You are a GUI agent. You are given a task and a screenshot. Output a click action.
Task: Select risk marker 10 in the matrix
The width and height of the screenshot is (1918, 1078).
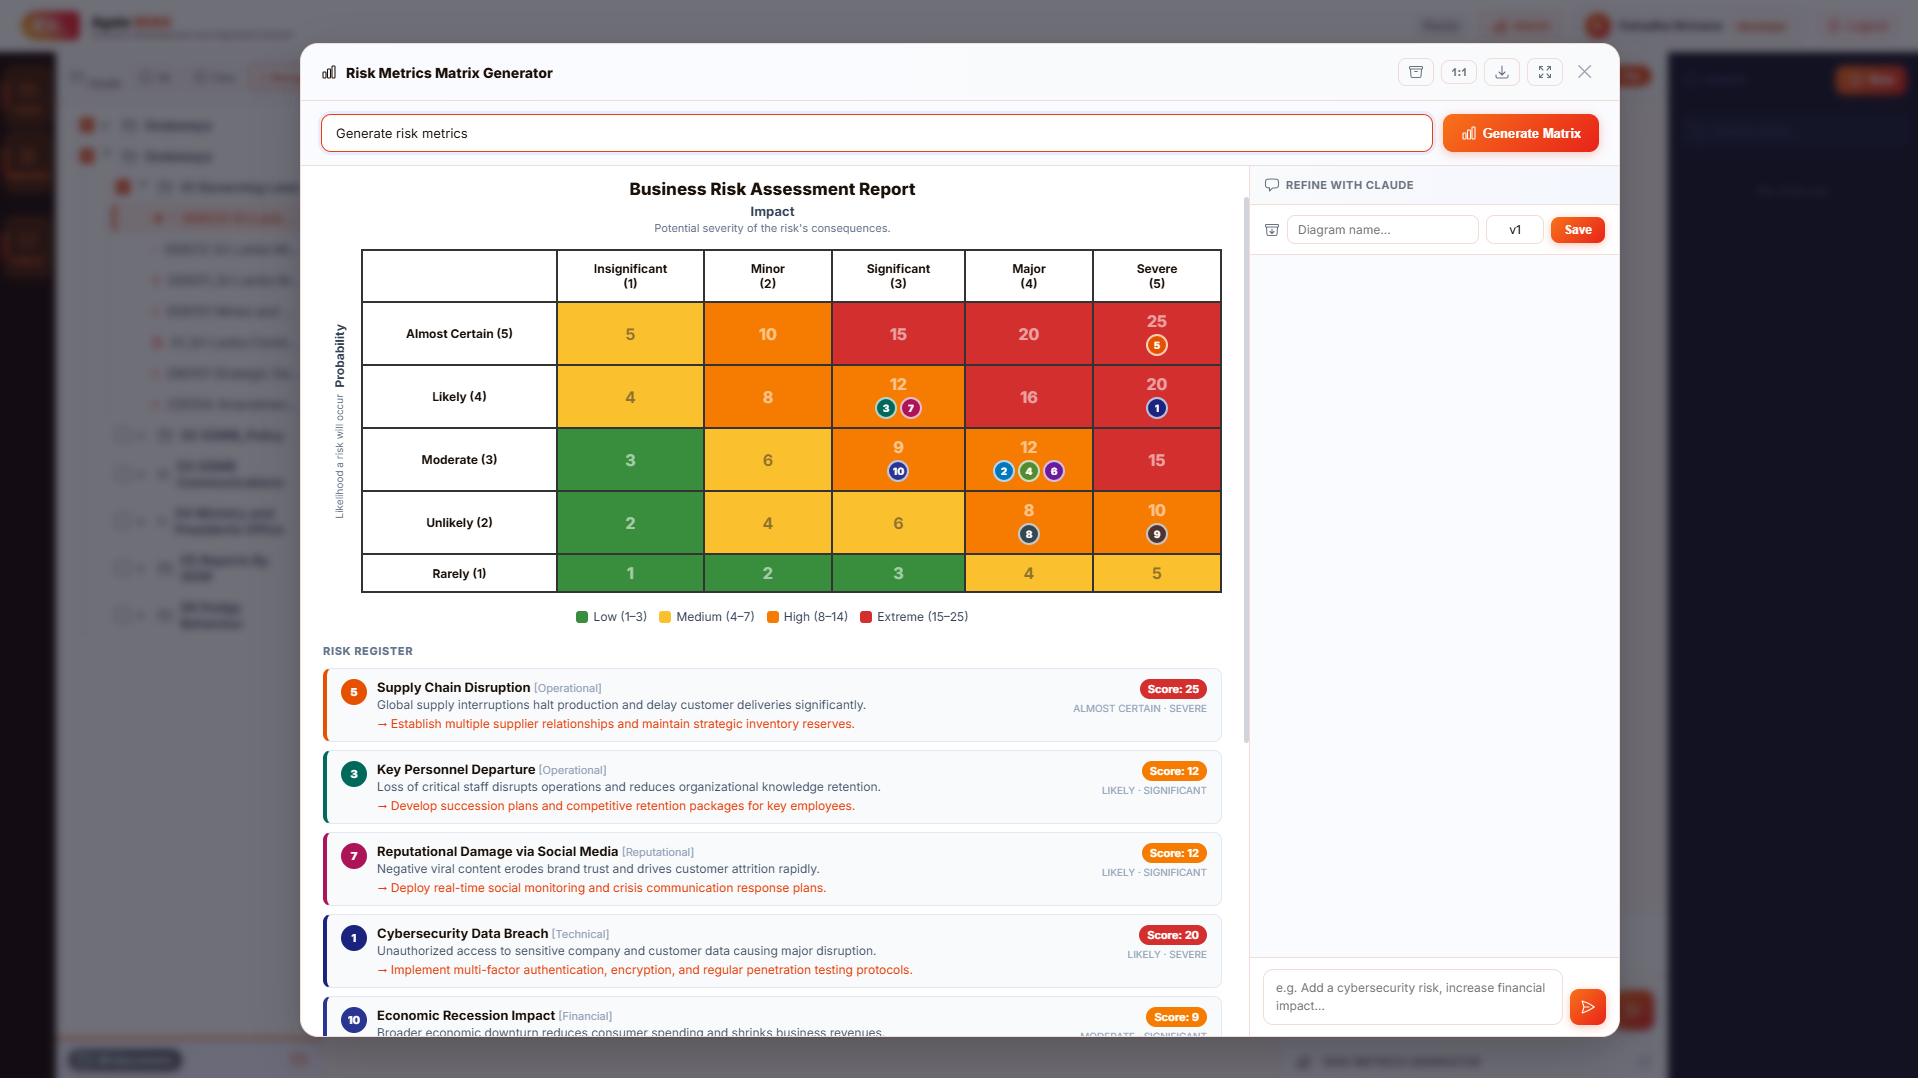click(898, 472)
